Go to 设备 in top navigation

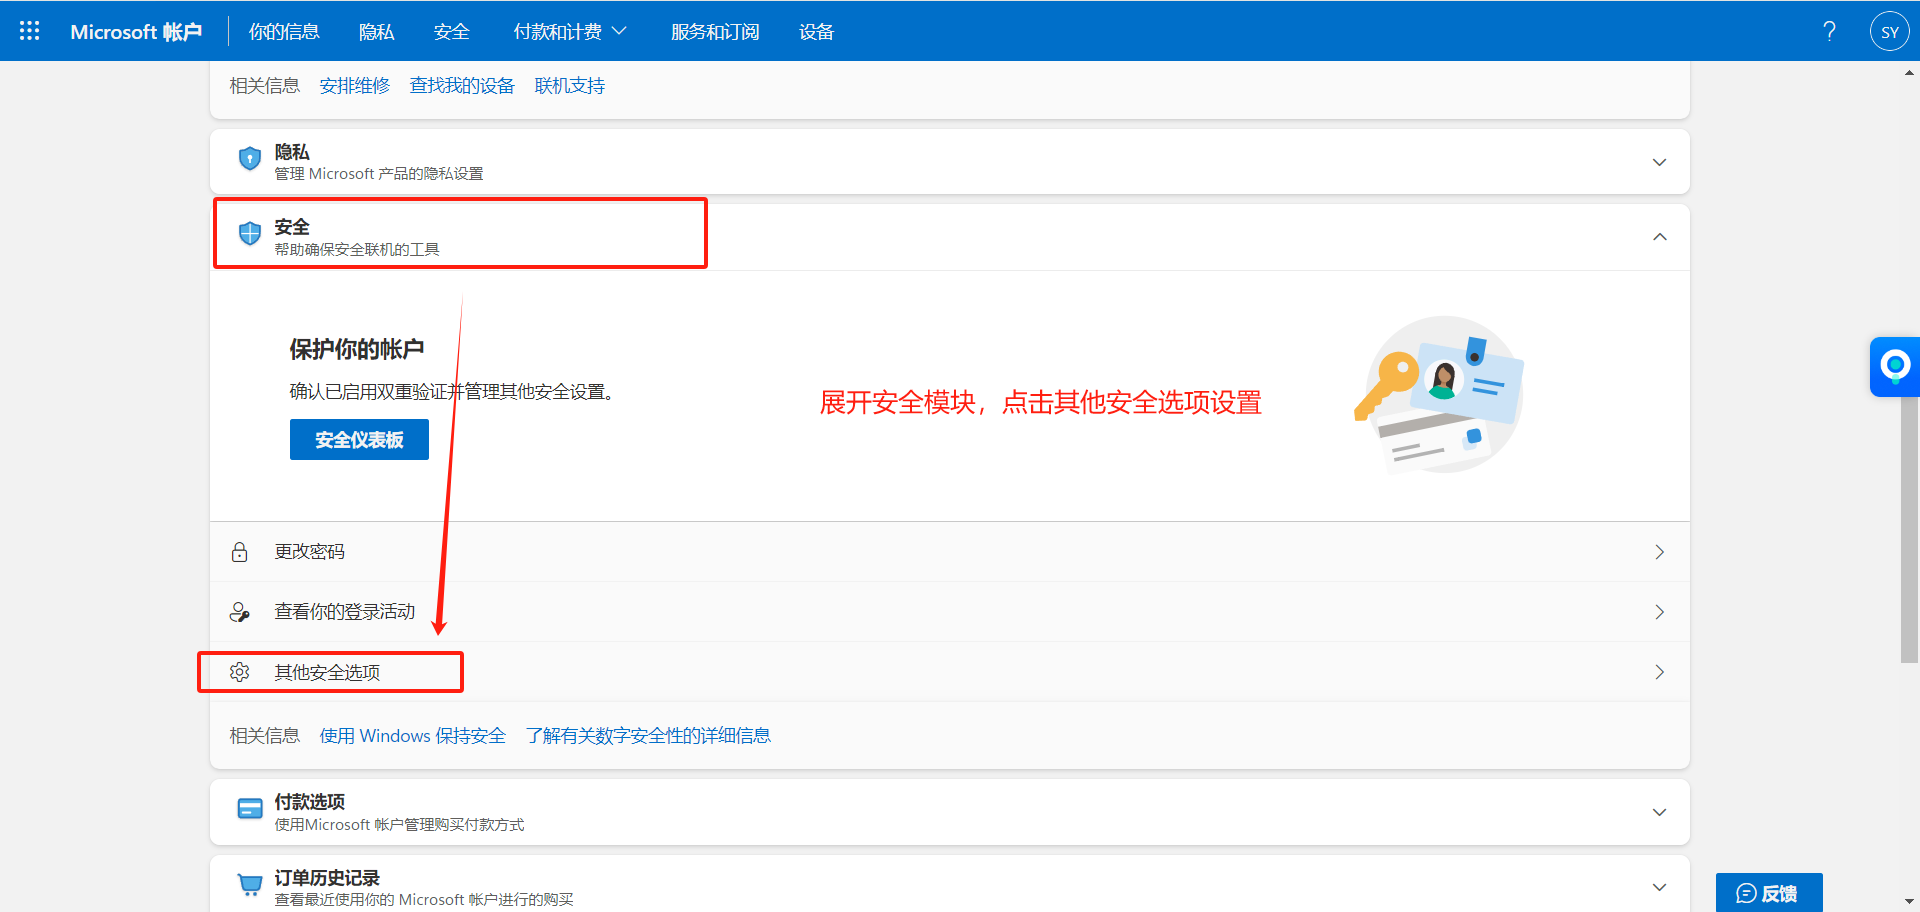coord(817,32)
